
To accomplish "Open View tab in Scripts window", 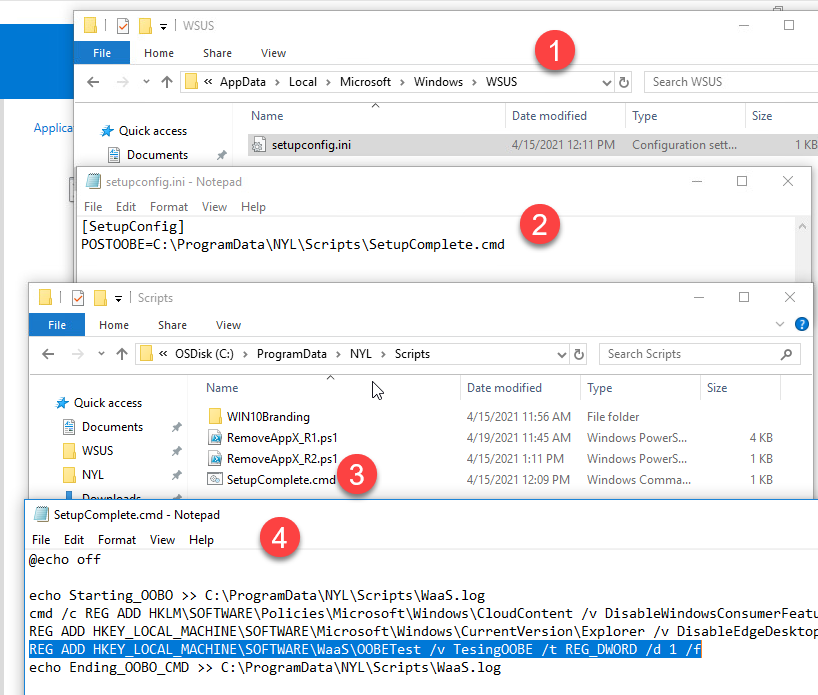I will (x=228, y=325).
